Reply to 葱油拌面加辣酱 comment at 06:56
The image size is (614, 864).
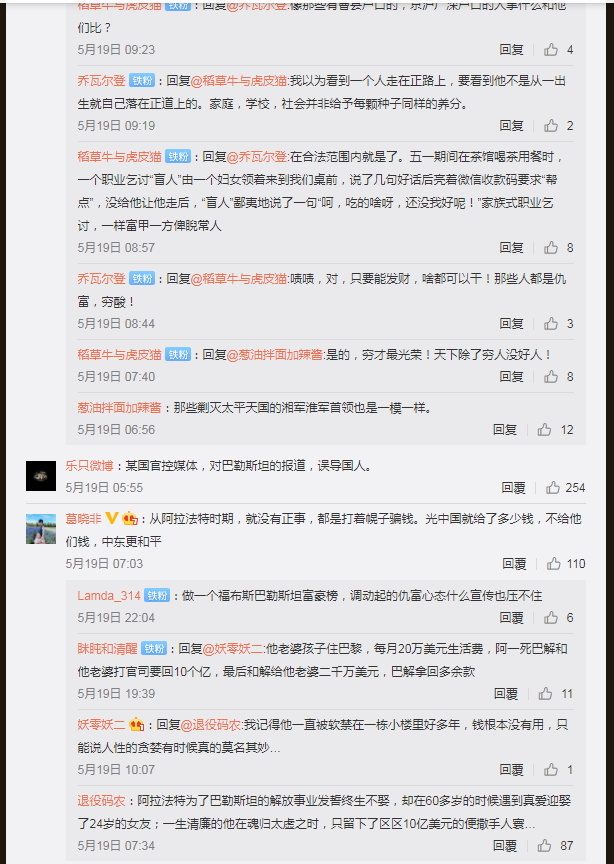pos(505,430)
